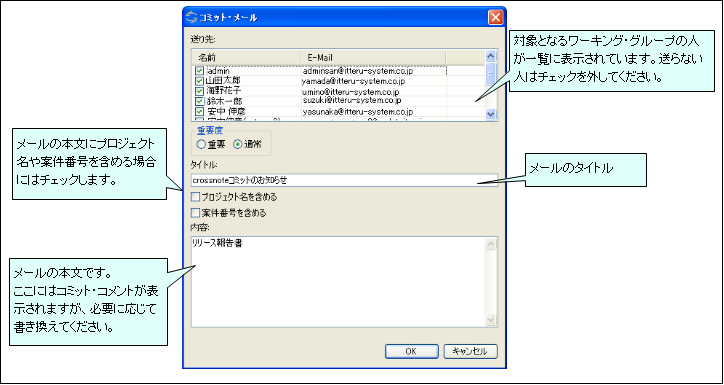Uncheck the 山田太郎 recipient checkbox
Viewport: 724px width, 385px height.
(x=199, y=81)
